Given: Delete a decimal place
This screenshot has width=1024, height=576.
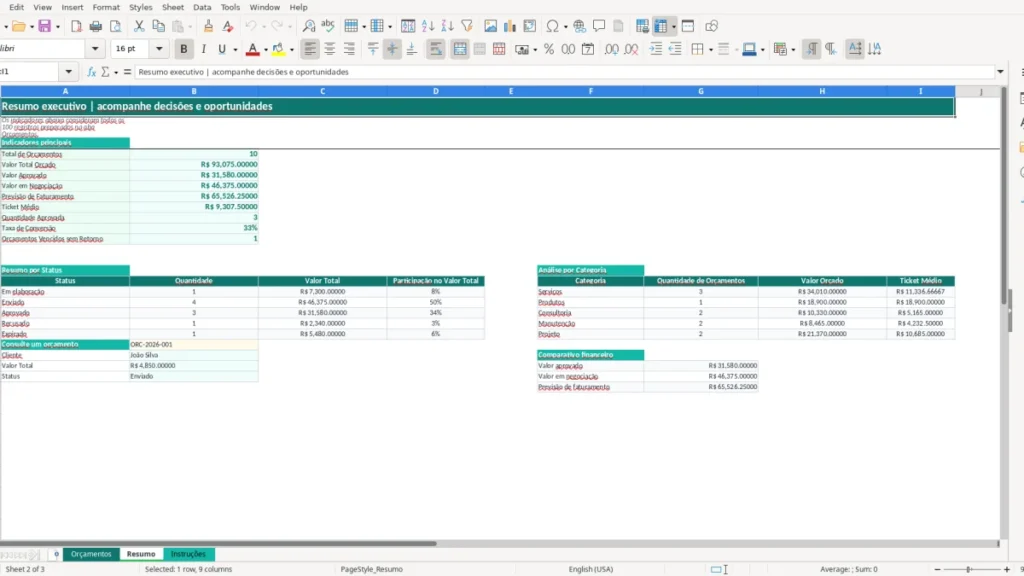Looking at the screenshot, I should click(631, 49).
